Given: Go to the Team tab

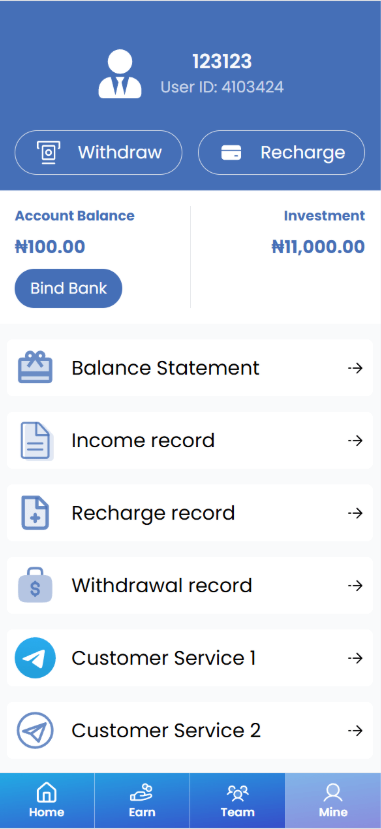Looking at the screenshot, I should [237, 800].
